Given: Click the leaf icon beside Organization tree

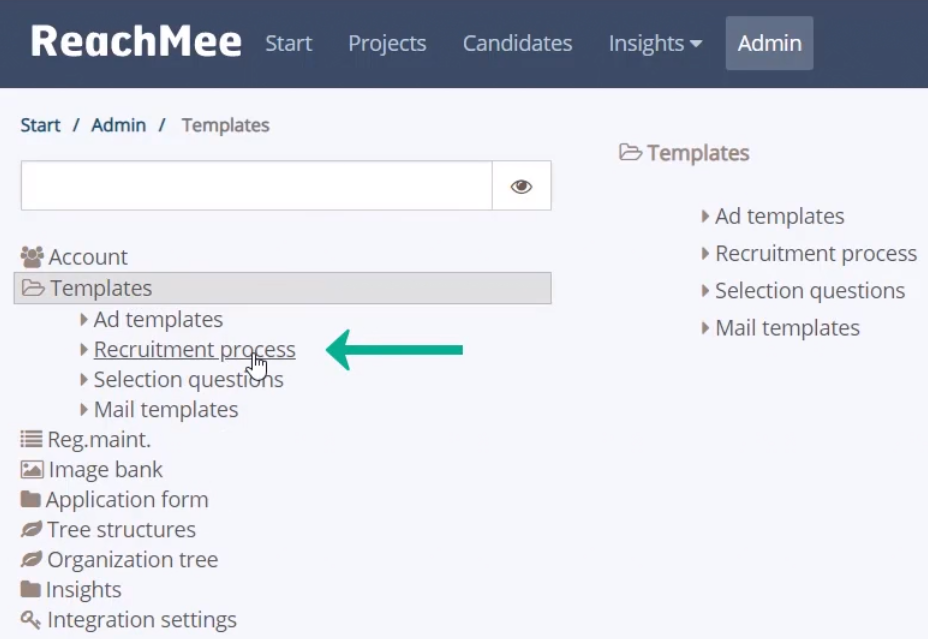Looking at the screenshot, I should point(31,559).
